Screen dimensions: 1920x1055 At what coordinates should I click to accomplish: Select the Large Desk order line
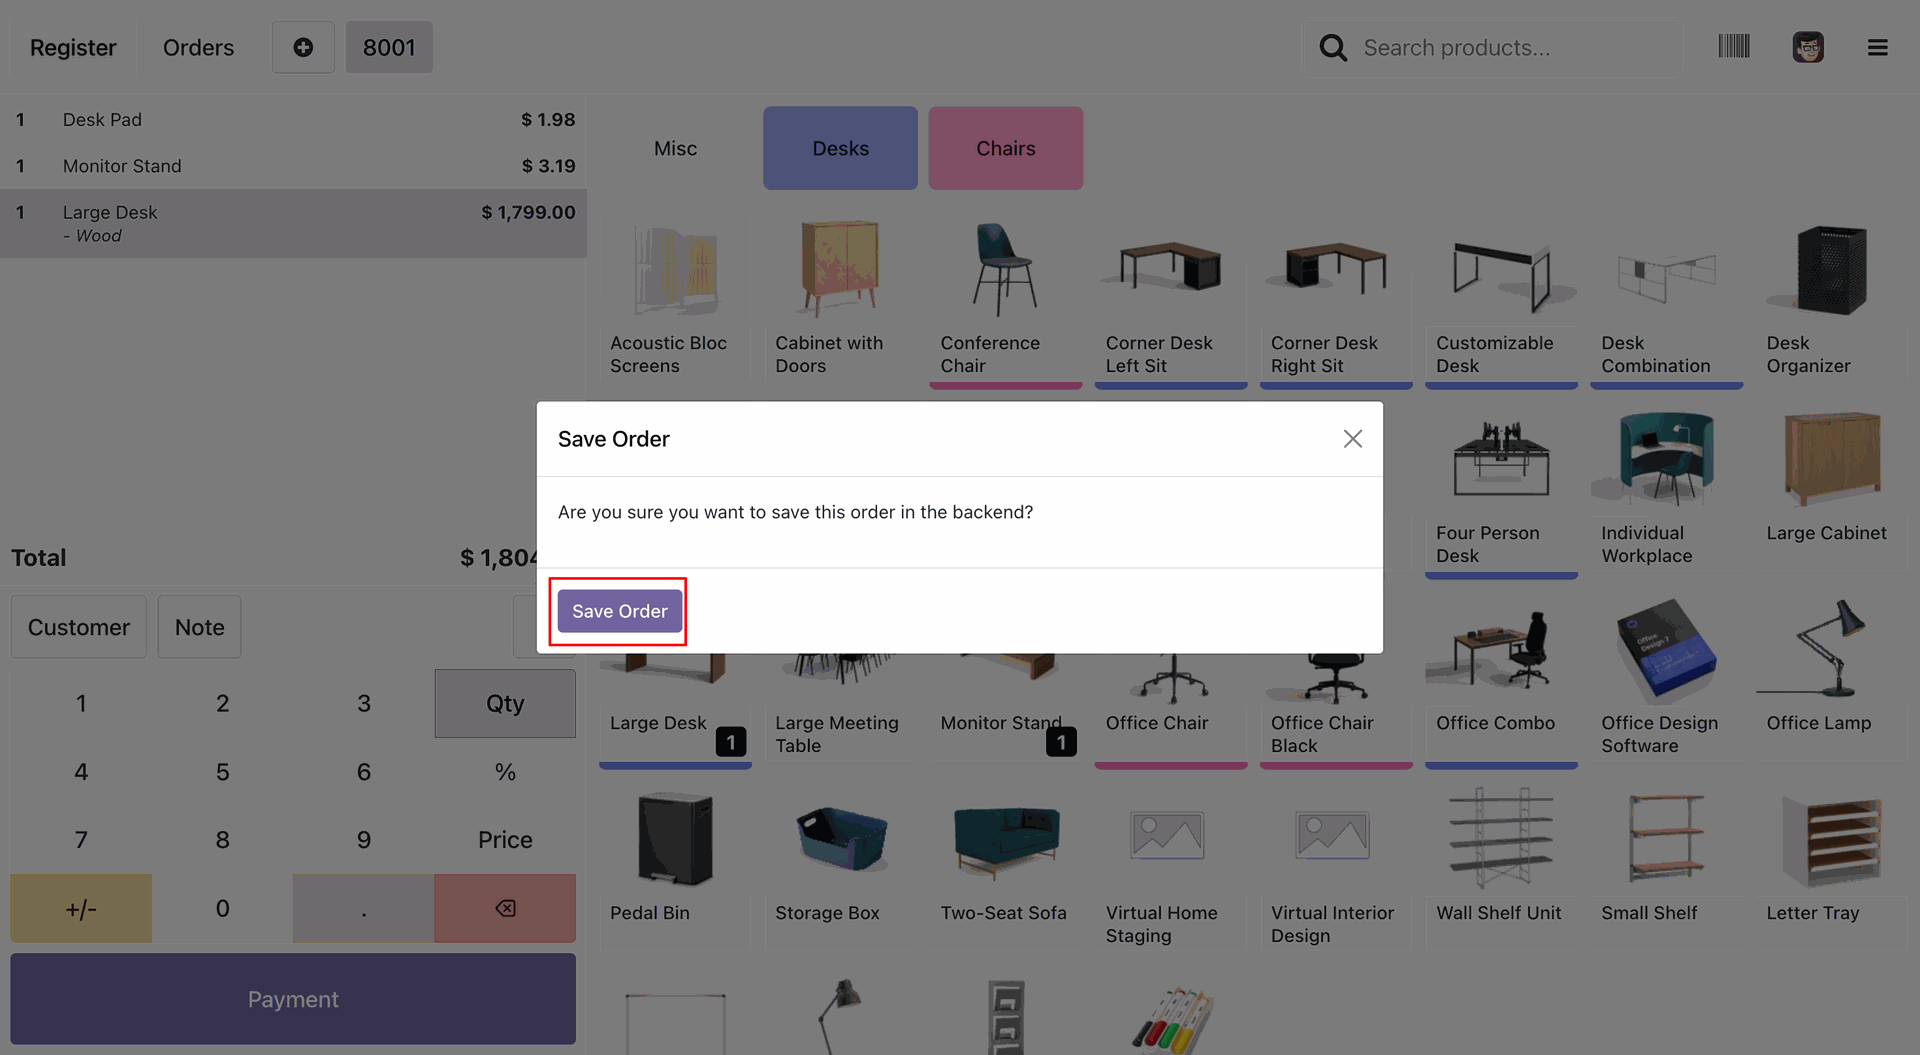pos(293,223)
